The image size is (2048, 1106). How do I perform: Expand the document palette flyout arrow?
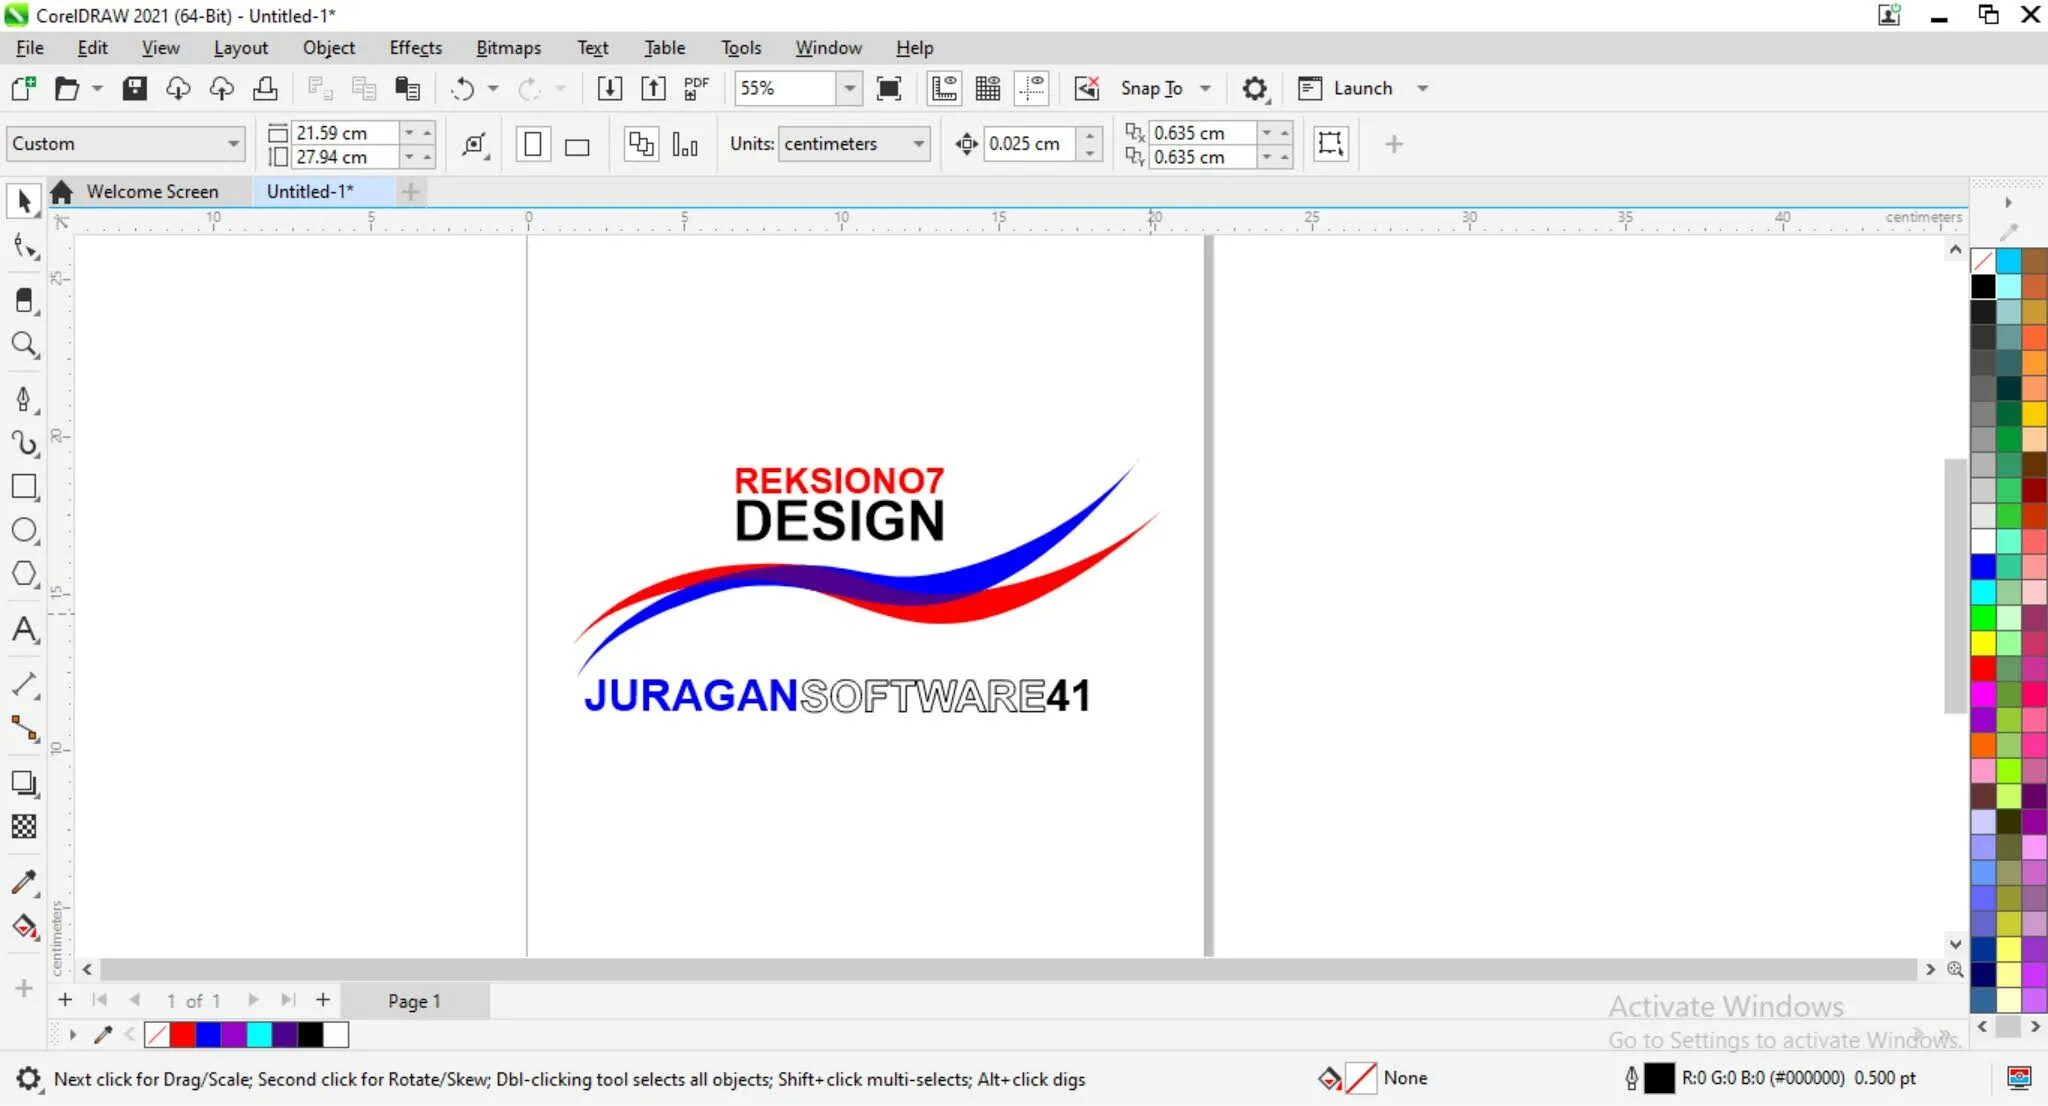[72, 1035]
